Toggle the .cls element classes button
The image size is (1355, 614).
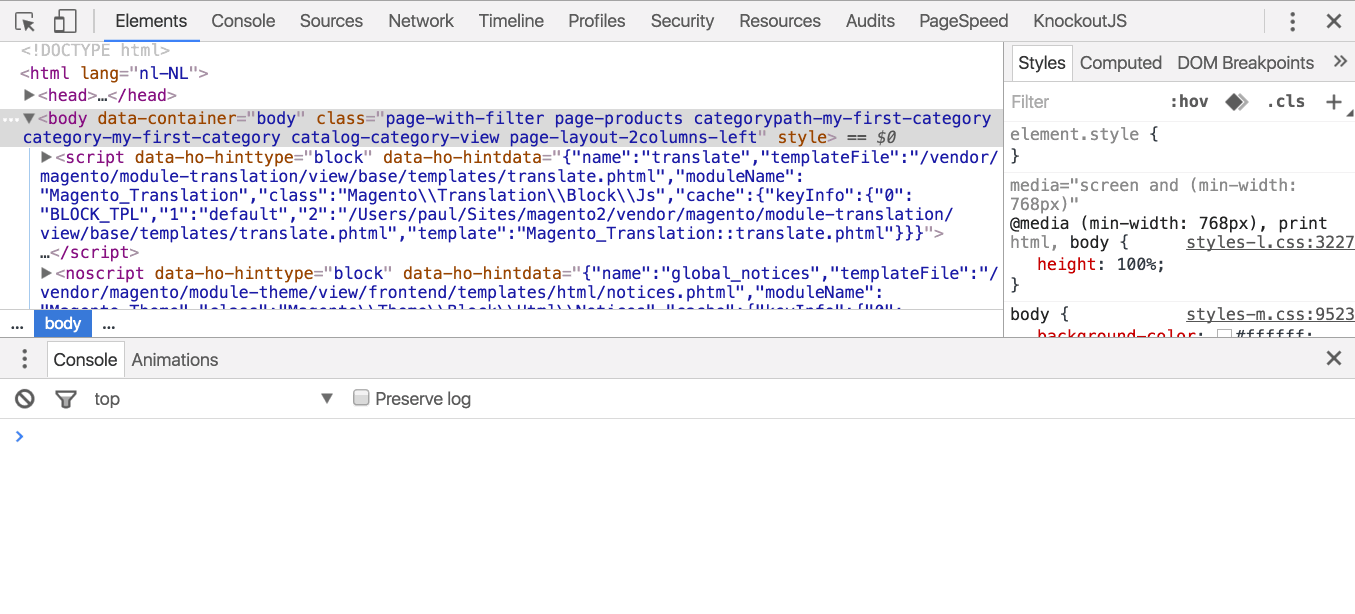pos(1285,102)
